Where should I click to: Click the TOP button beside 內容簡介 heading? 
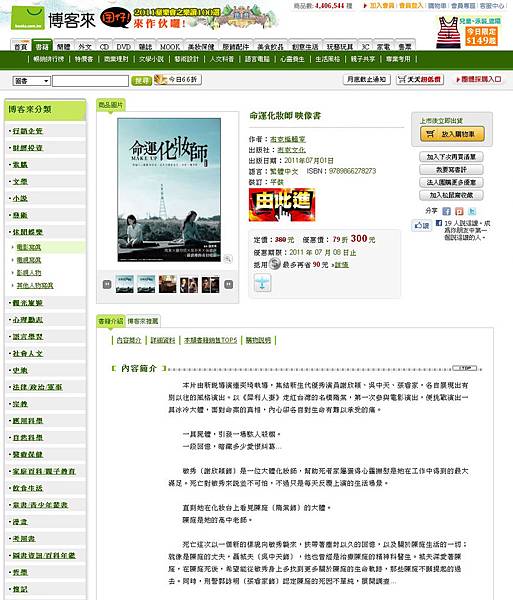(464, 368)
